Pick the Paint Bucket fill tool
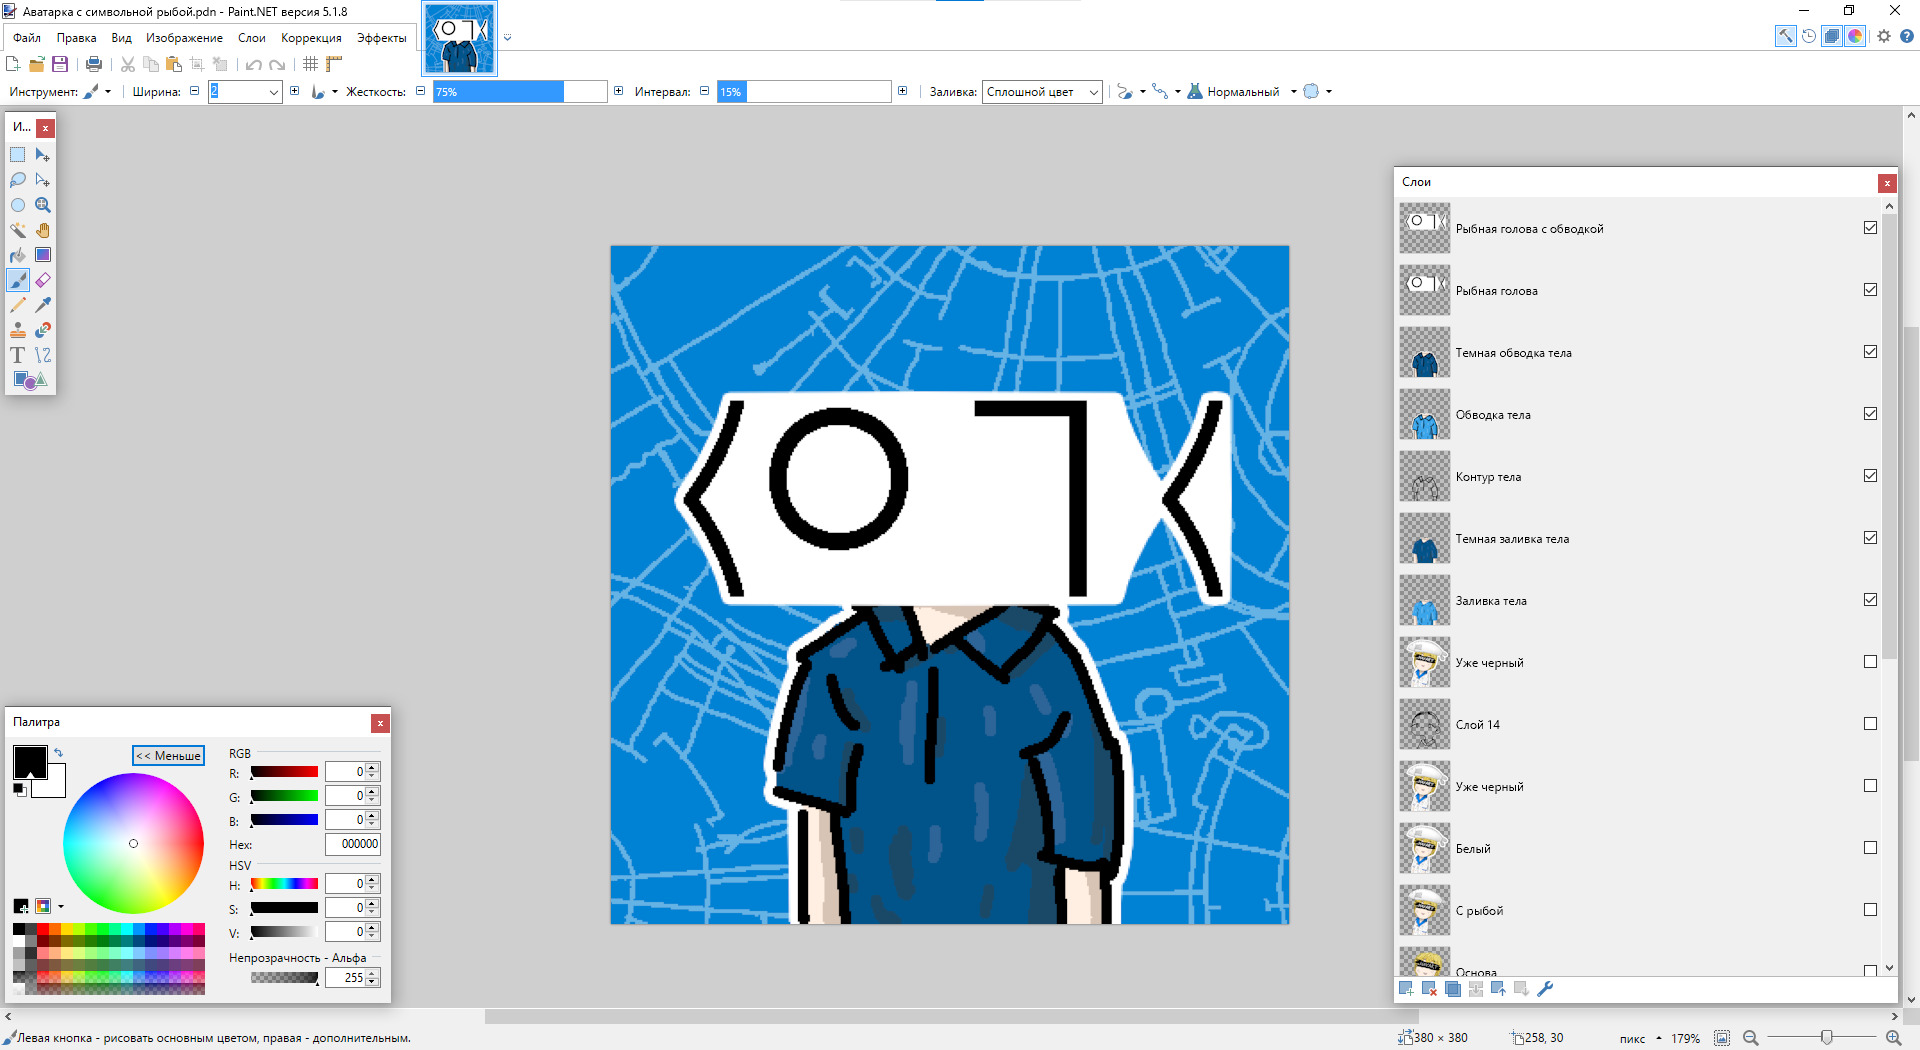The height and width of the screenshot is (1050, 1920). coord(18,255)
